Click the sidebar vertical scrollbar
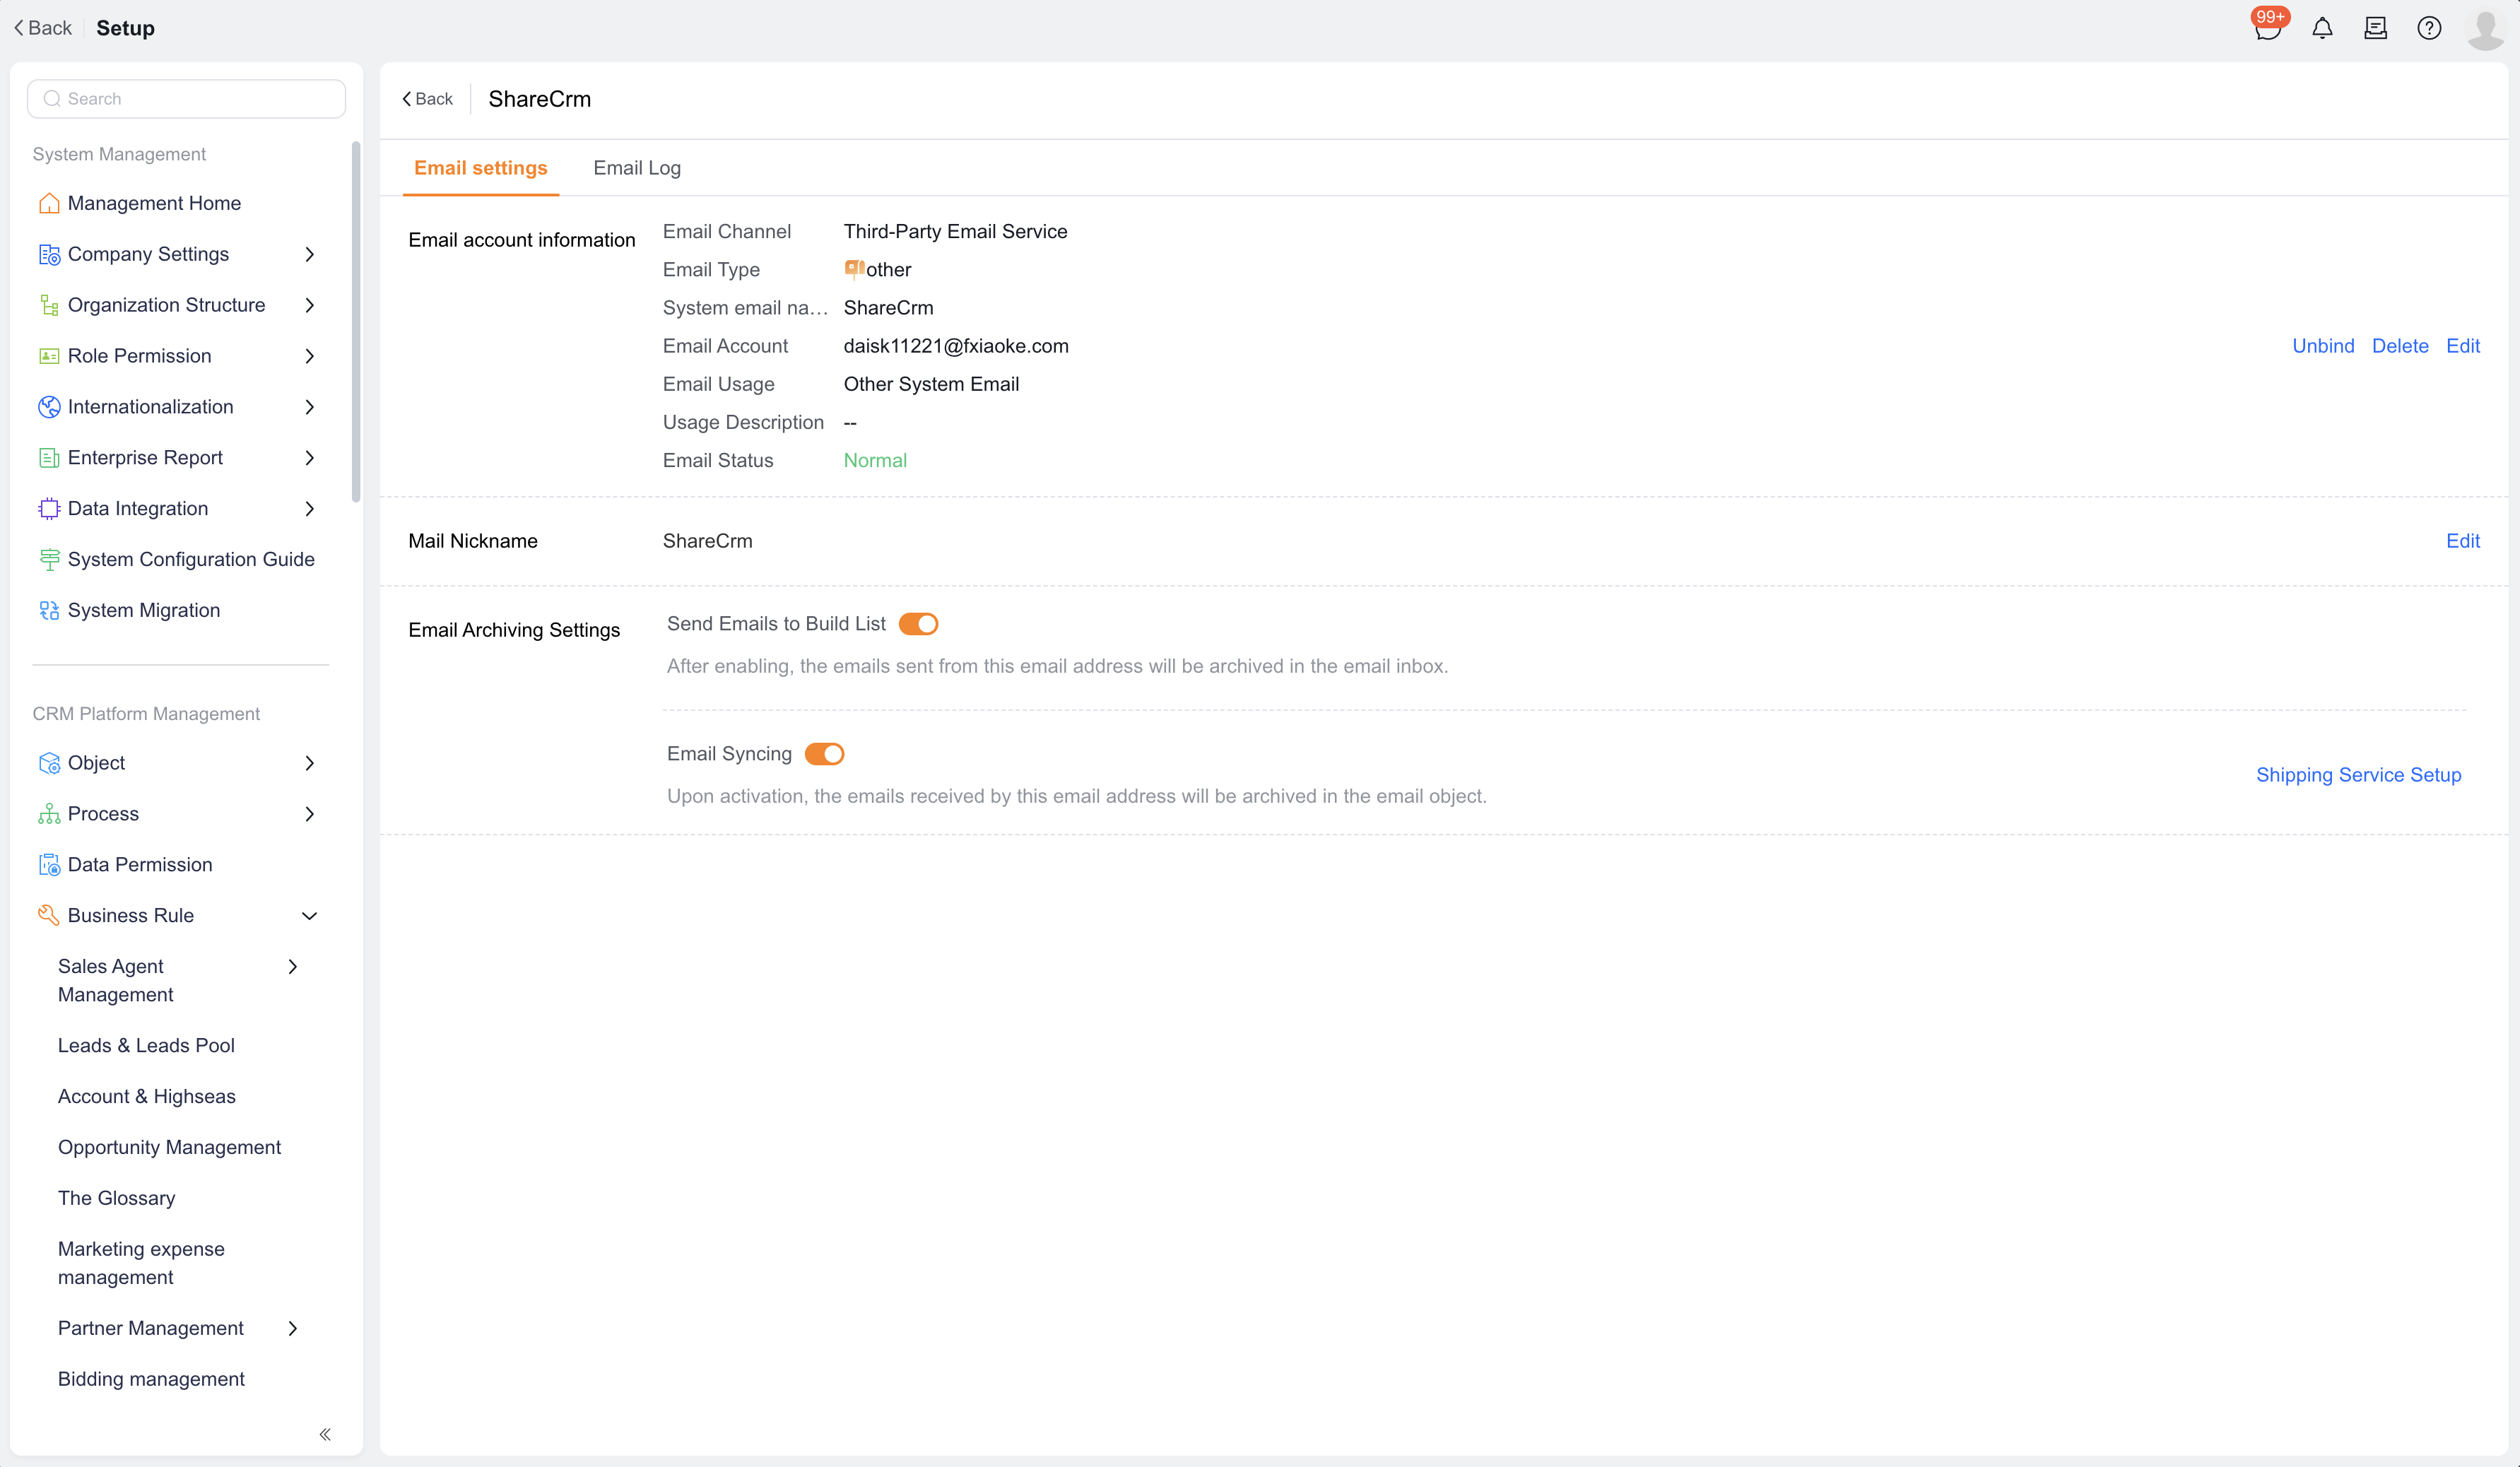 coord(356,321)
